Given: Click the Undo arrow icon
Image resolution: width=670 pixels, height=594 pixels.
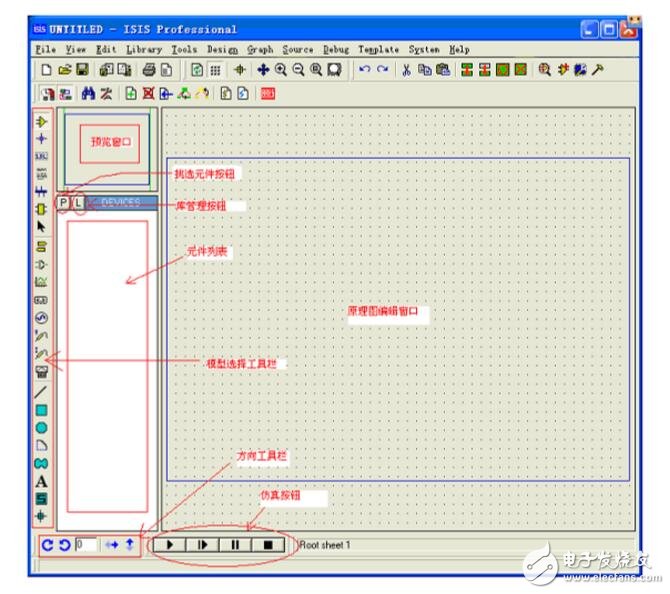Looking at the screenshot, I should point(364,70).
